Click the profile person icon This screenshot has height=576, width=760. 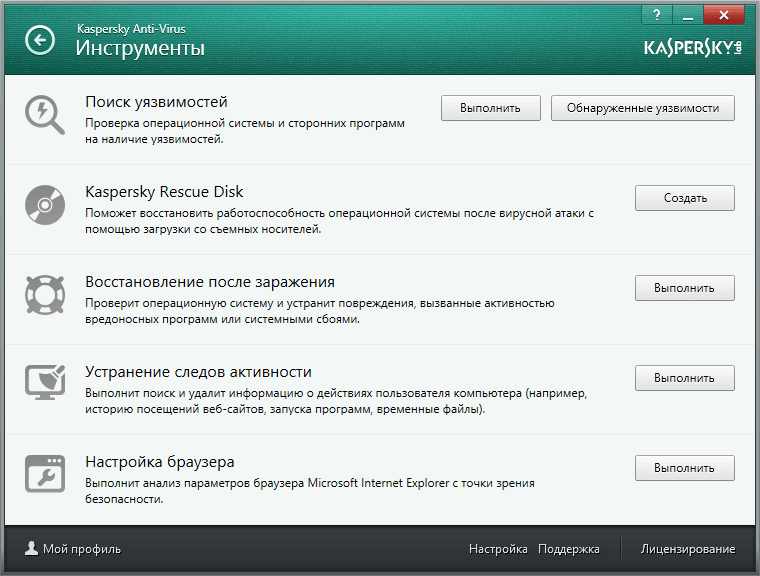pyautogui.click(x=32, y=548)
